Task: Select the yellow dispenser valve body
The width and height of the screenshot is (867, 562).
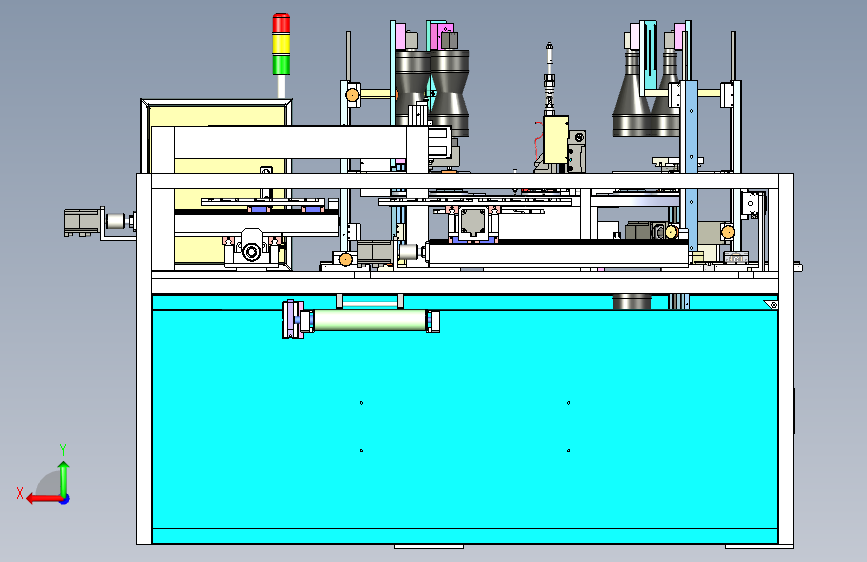Action: click(556, 139)
